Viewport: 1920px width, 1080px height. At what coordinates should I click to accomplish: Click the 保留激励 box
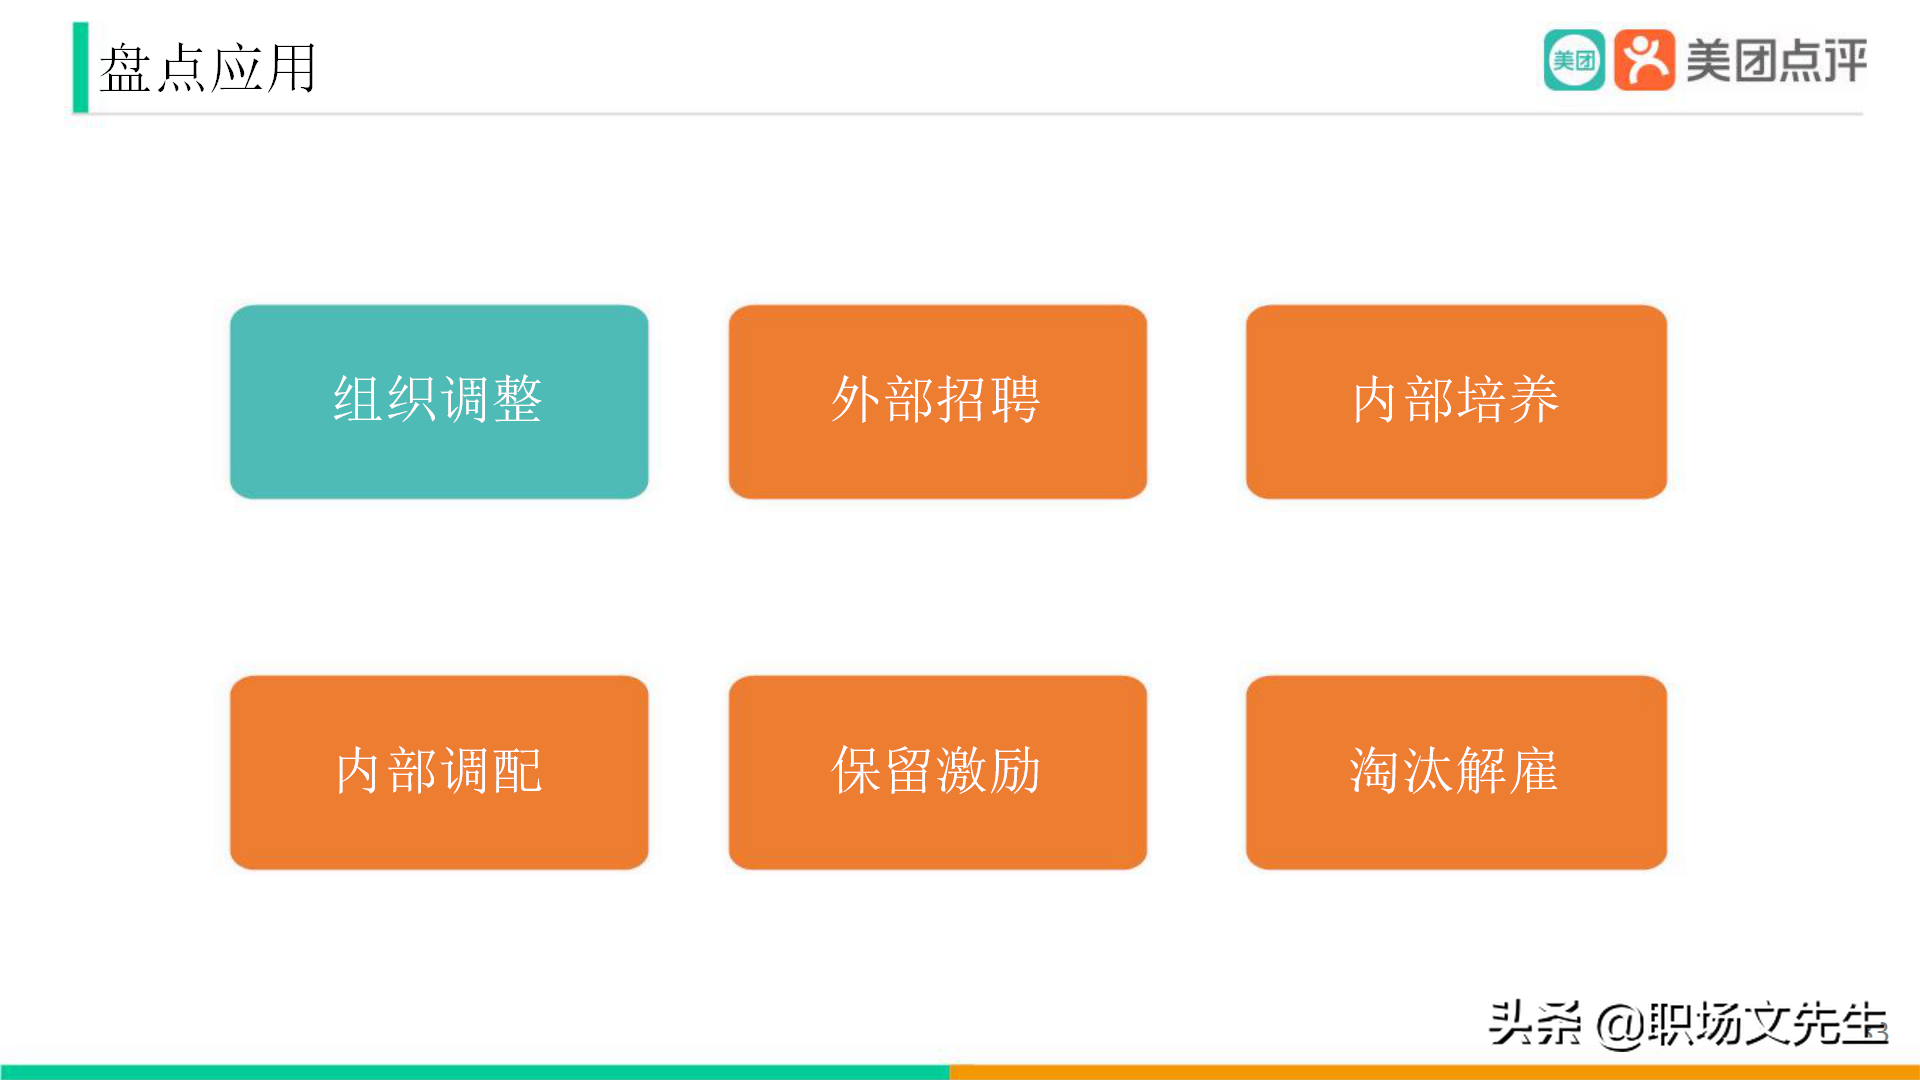click(938, 772)
